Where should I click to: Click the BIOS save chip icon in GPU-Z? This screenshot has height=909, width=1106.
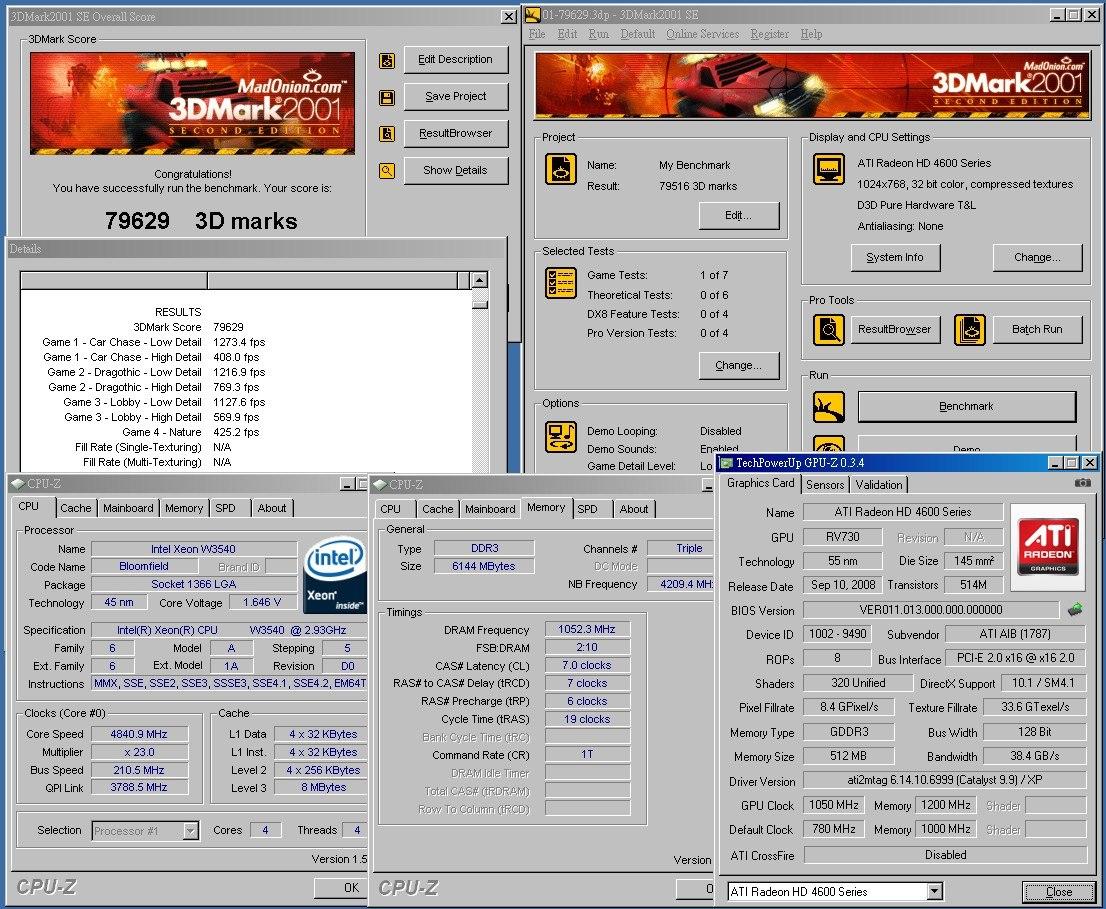1075,609
